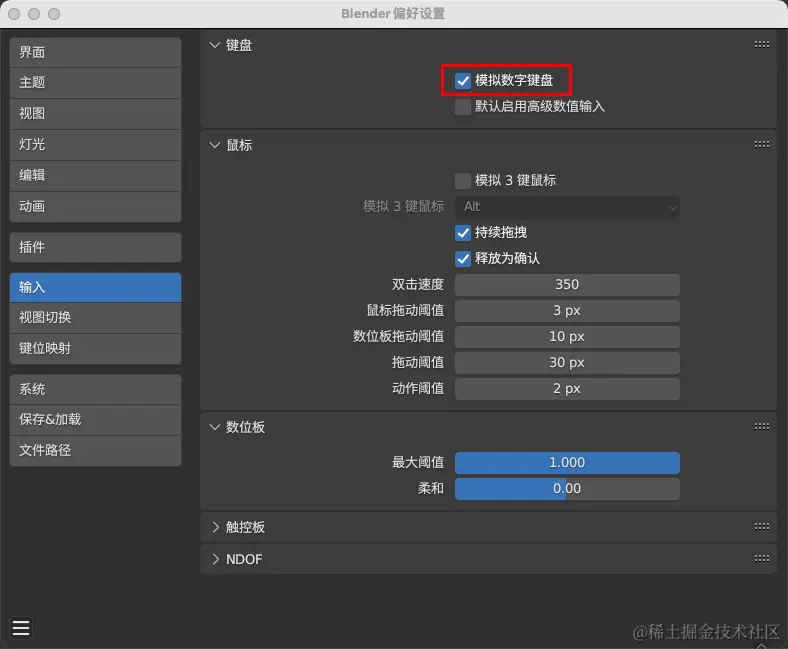The height and width of the screenshot is (649, 788).
Task: Switch to the 视图 preferences tab
Action: tap(95, 114)
